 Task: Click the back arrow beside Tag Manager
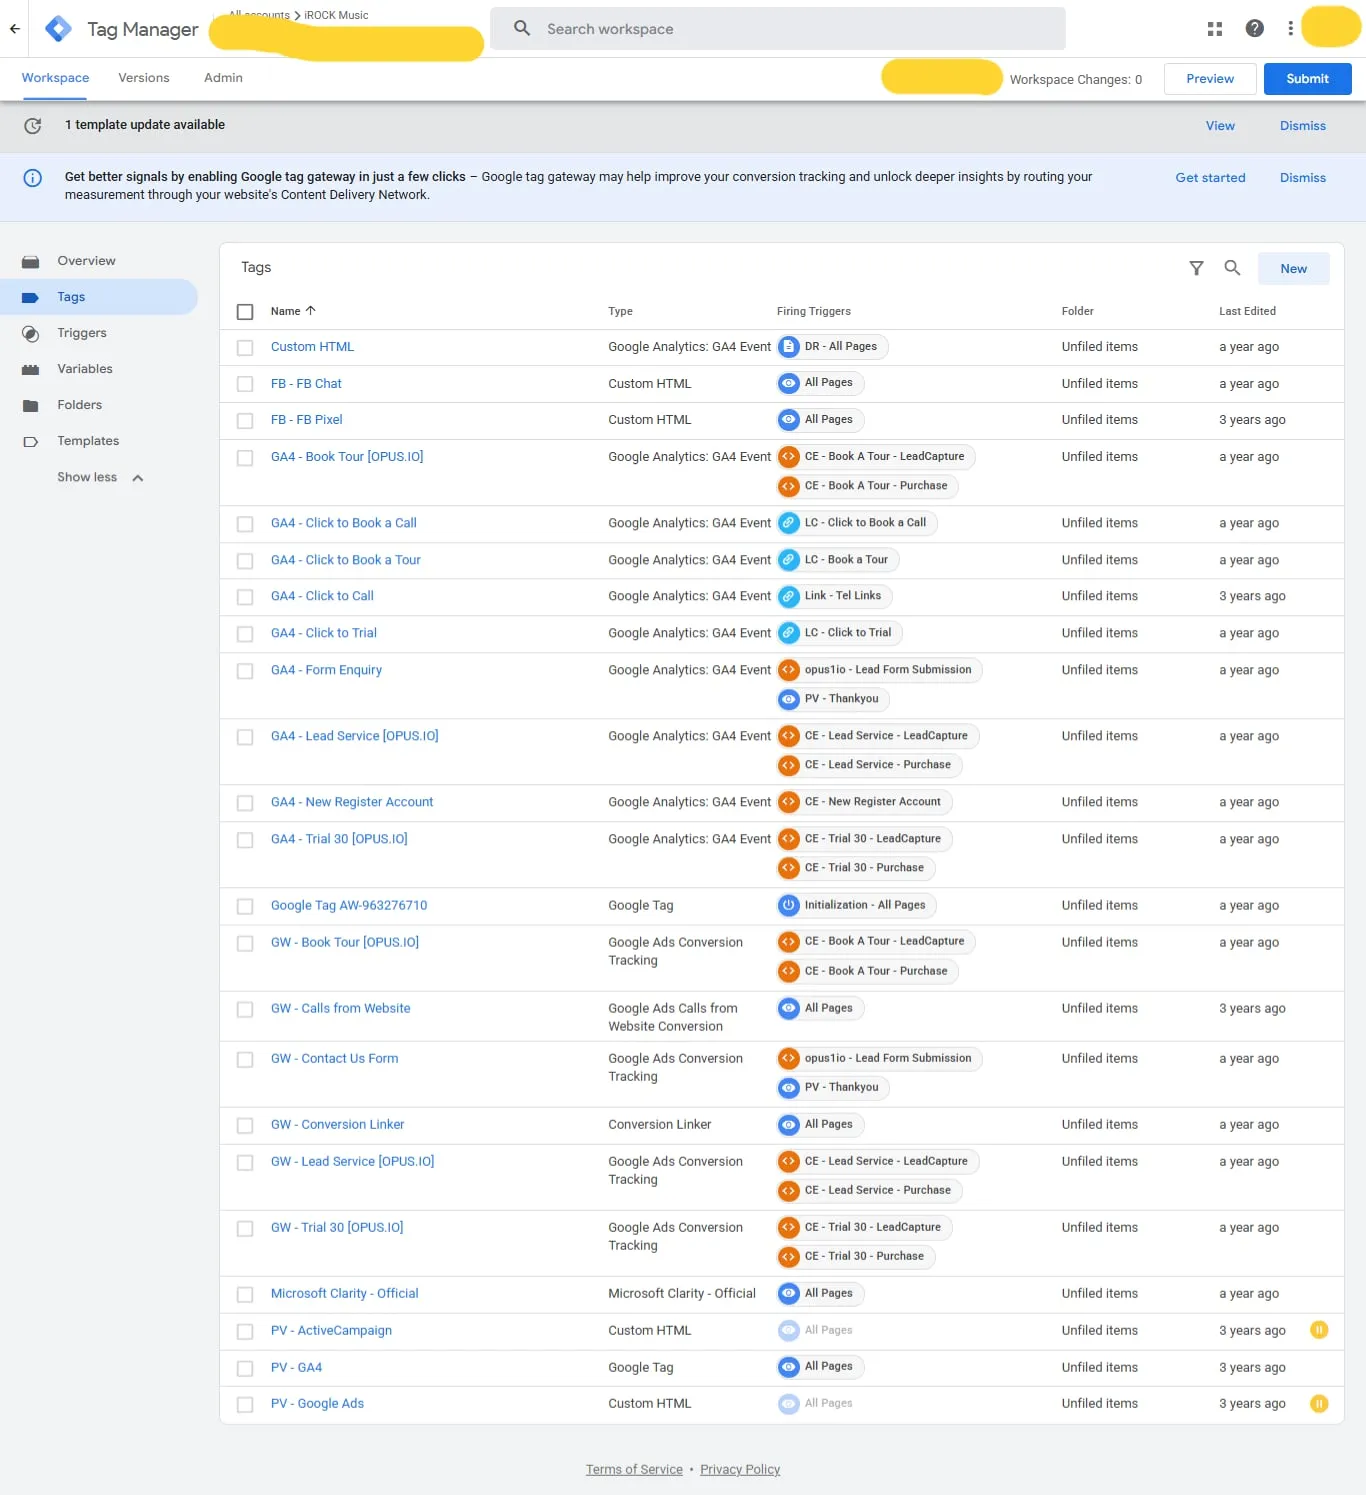click(x=15, y=29)
